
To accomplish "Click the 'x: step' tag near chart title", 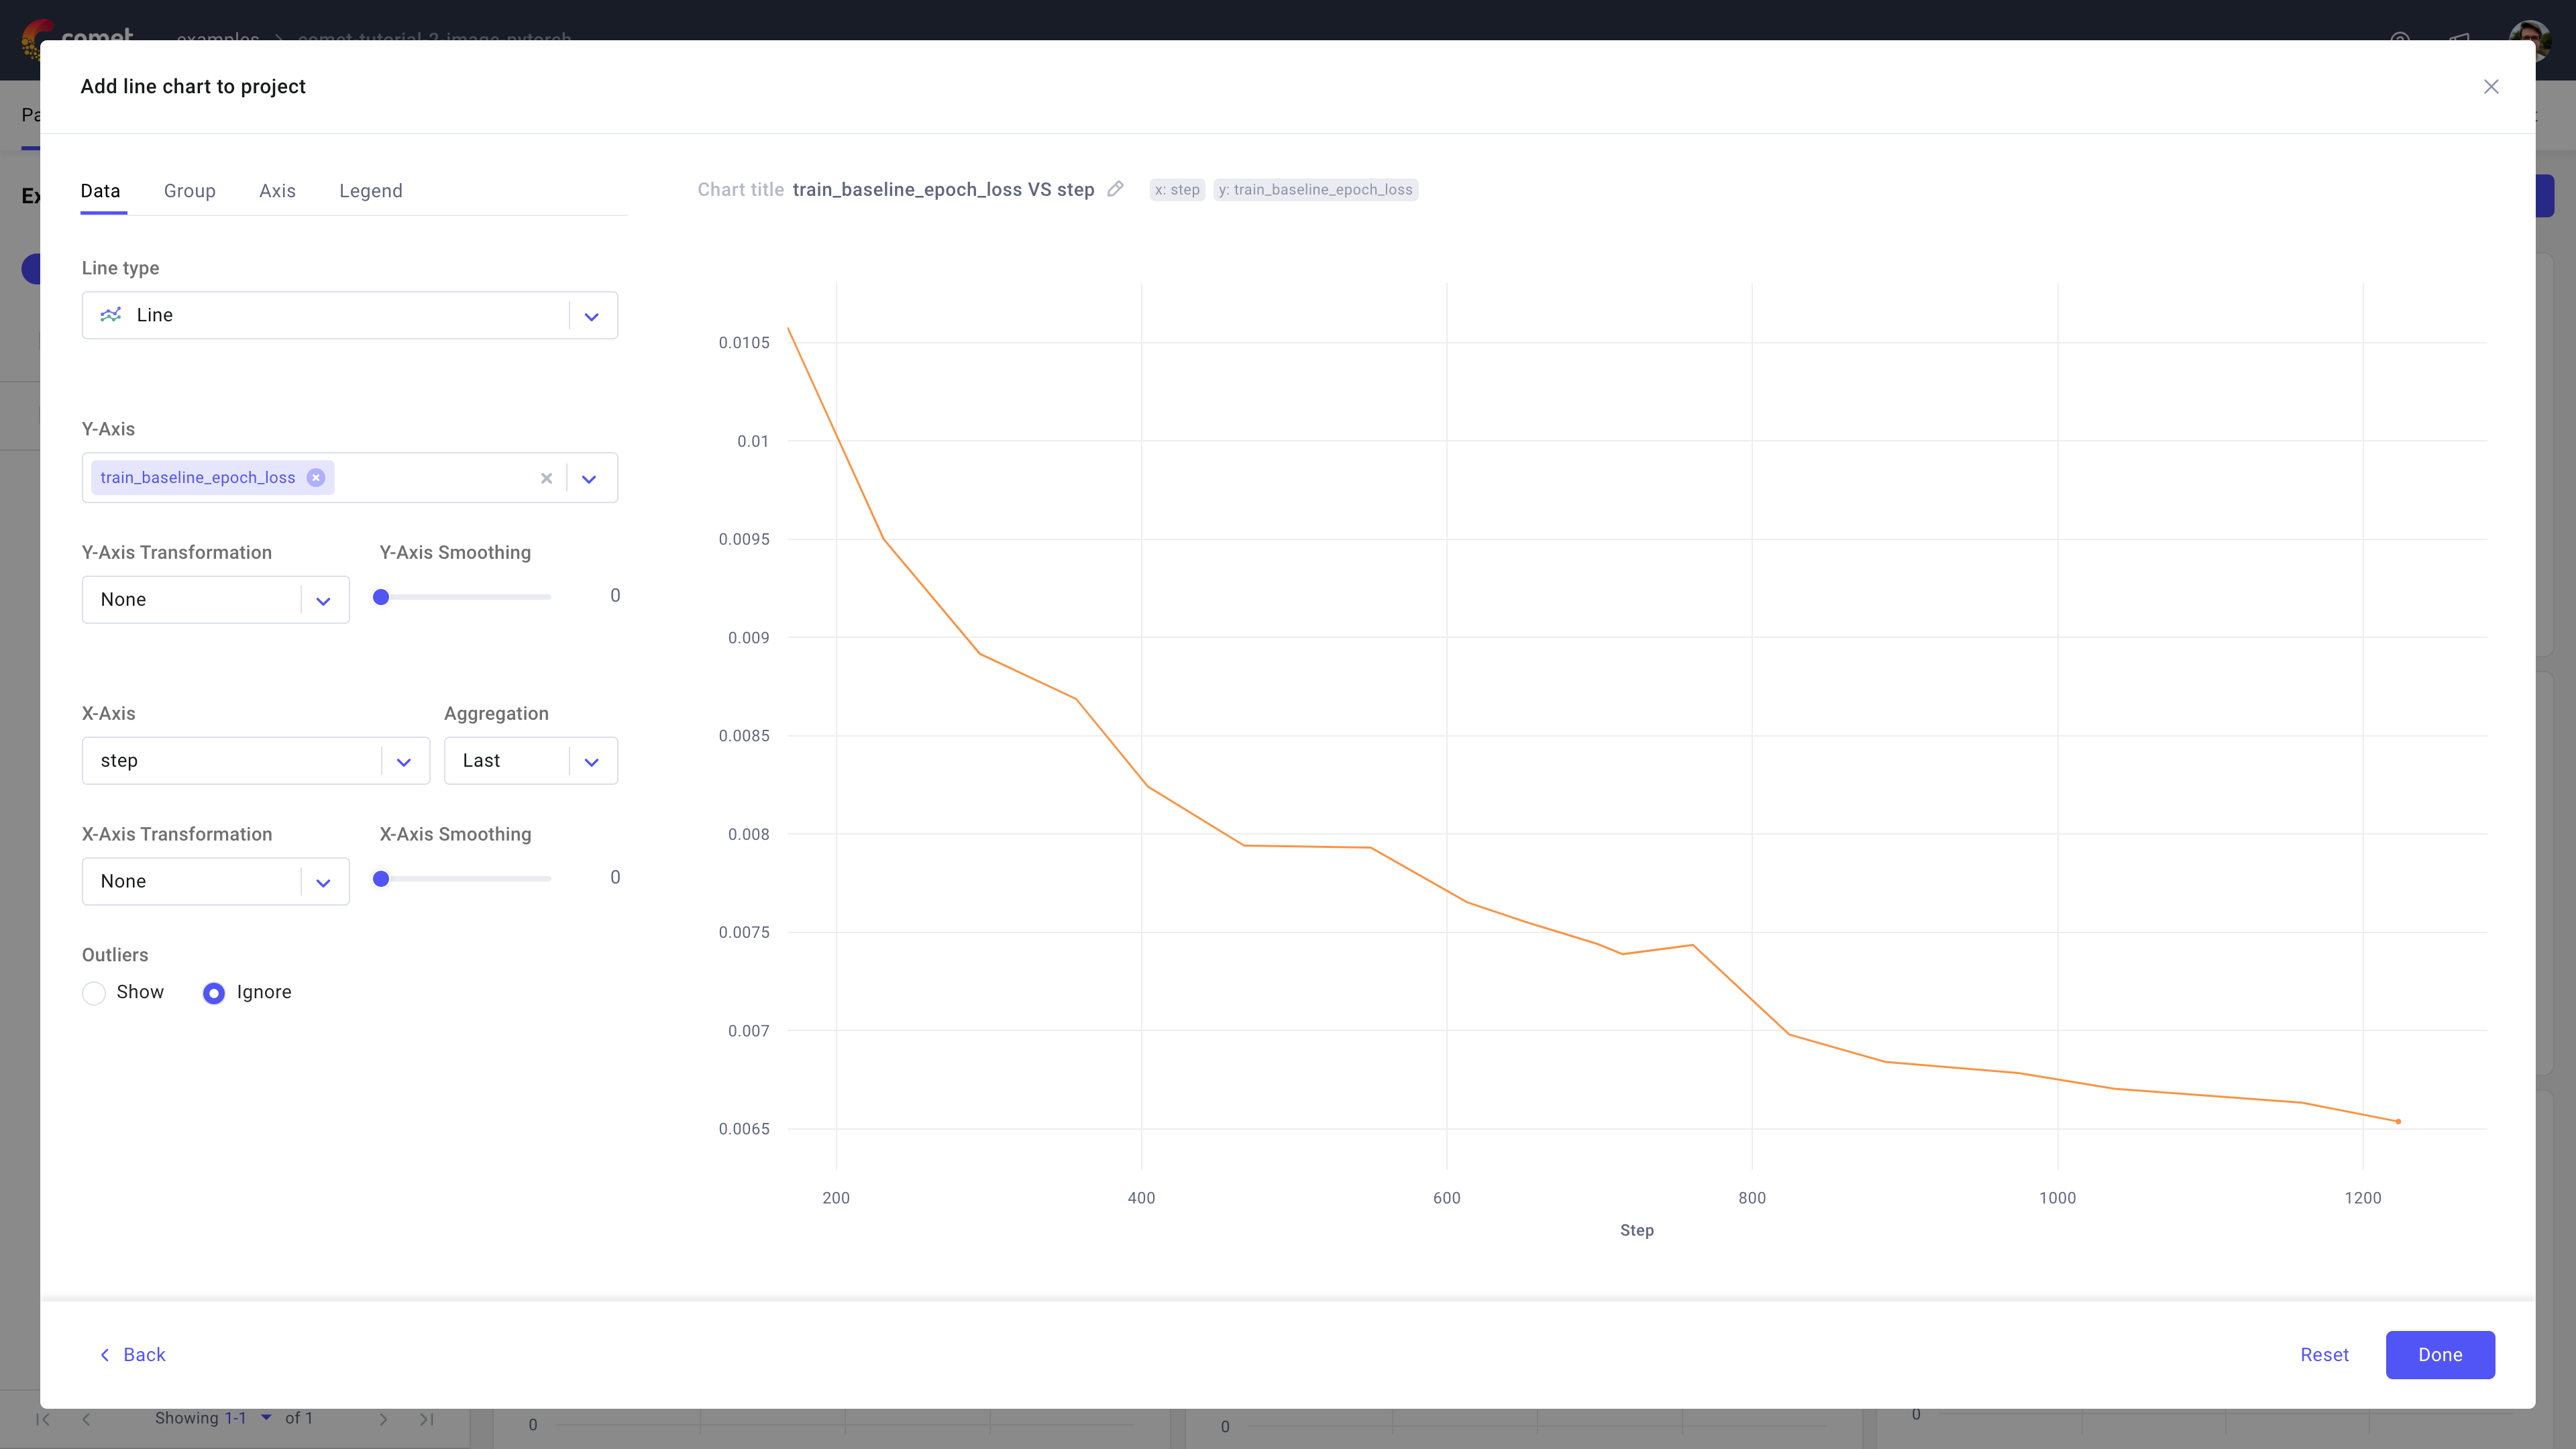I will coord(1177,189).
